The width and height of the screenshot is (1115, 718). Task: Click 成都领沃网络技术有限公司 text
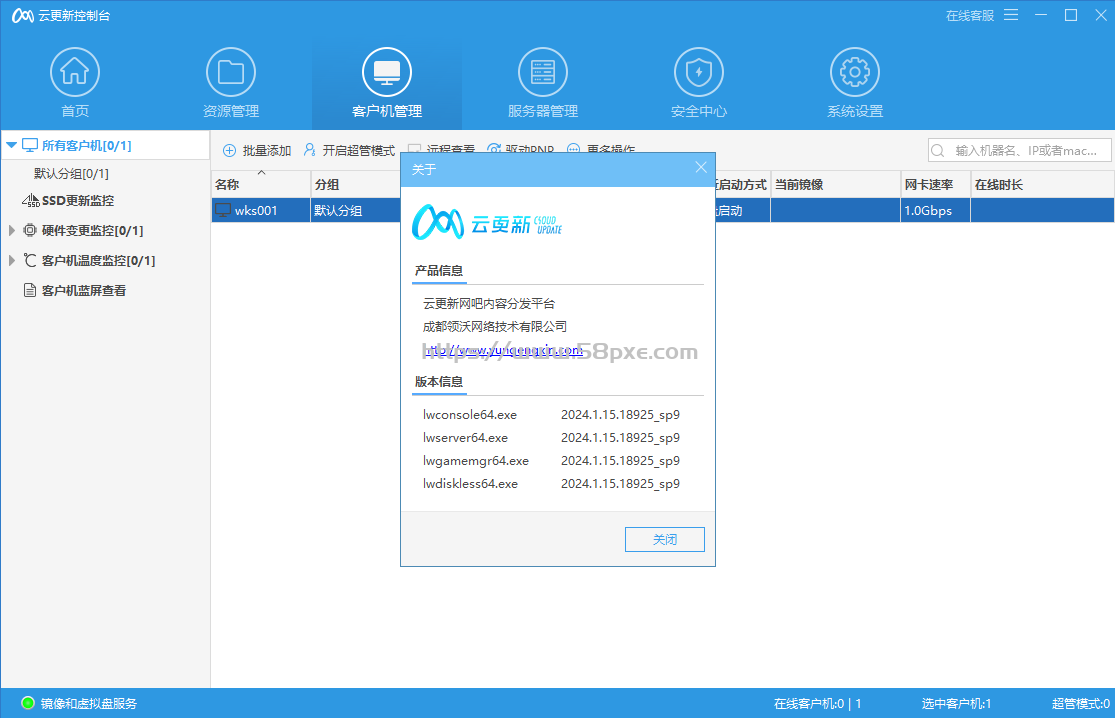[495, 326]
